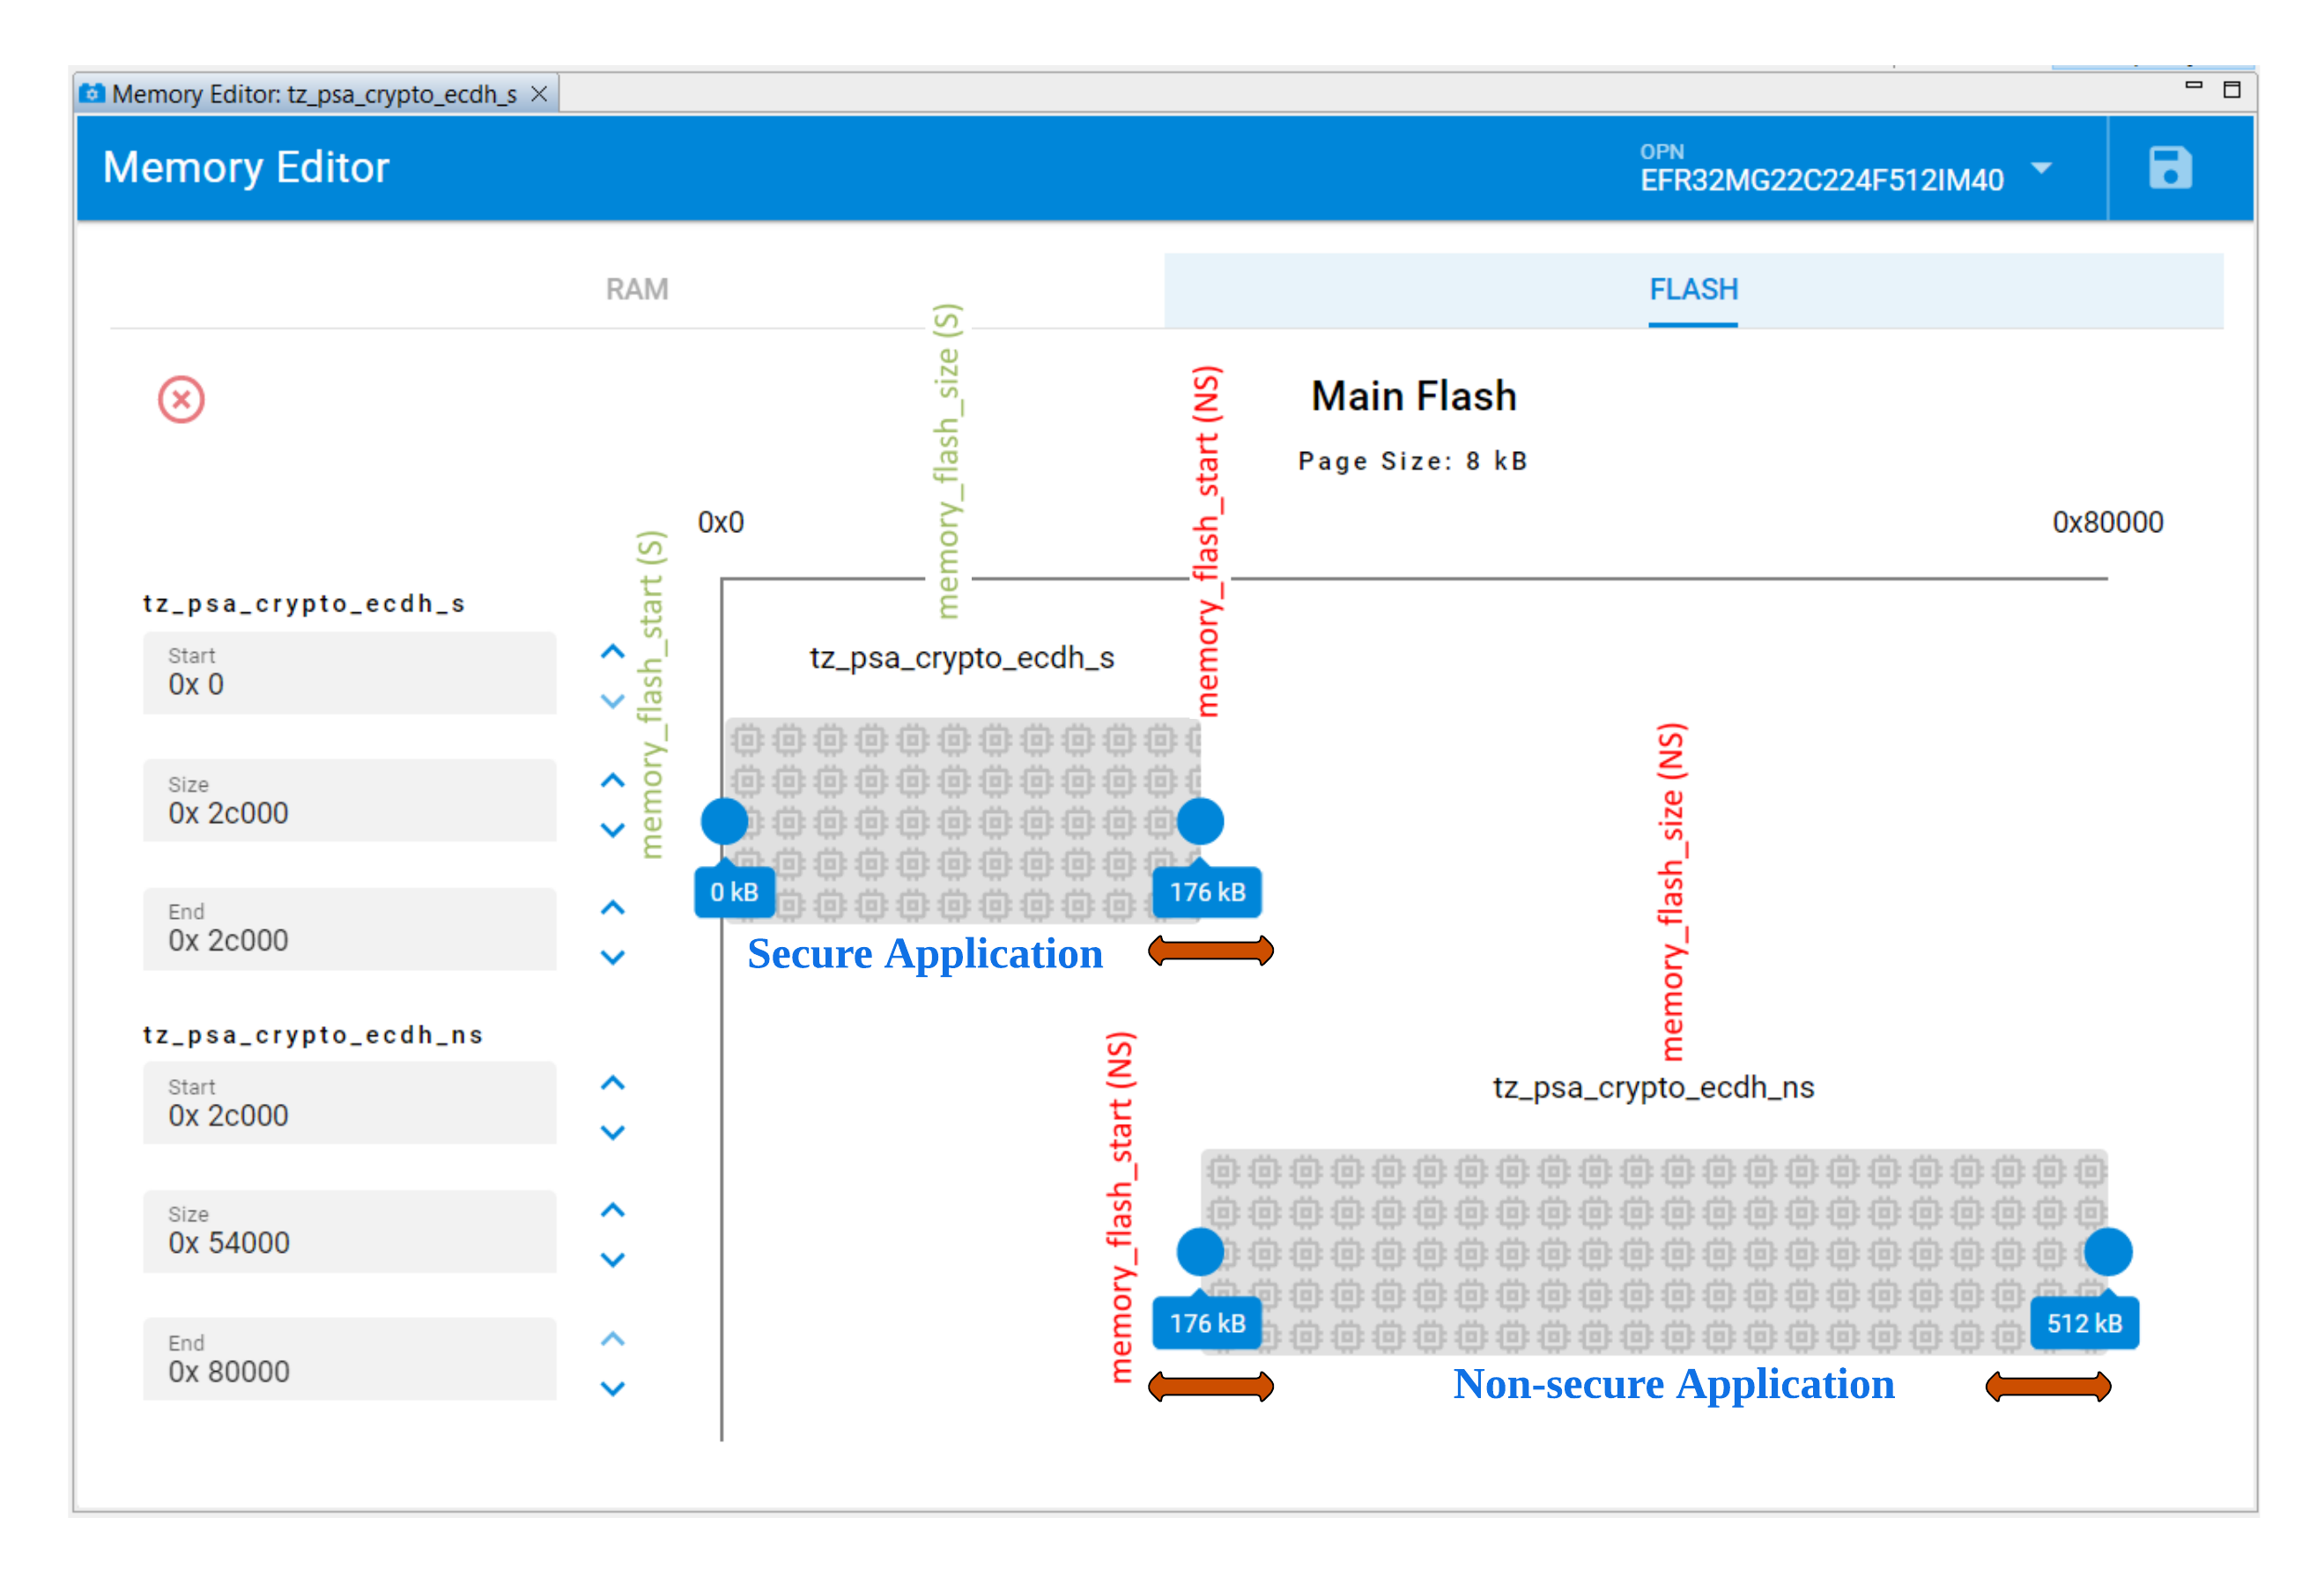Viewport: 2324px width, 1584px height.
Task: Click the red circled X icon
Action: click(181, 400)
